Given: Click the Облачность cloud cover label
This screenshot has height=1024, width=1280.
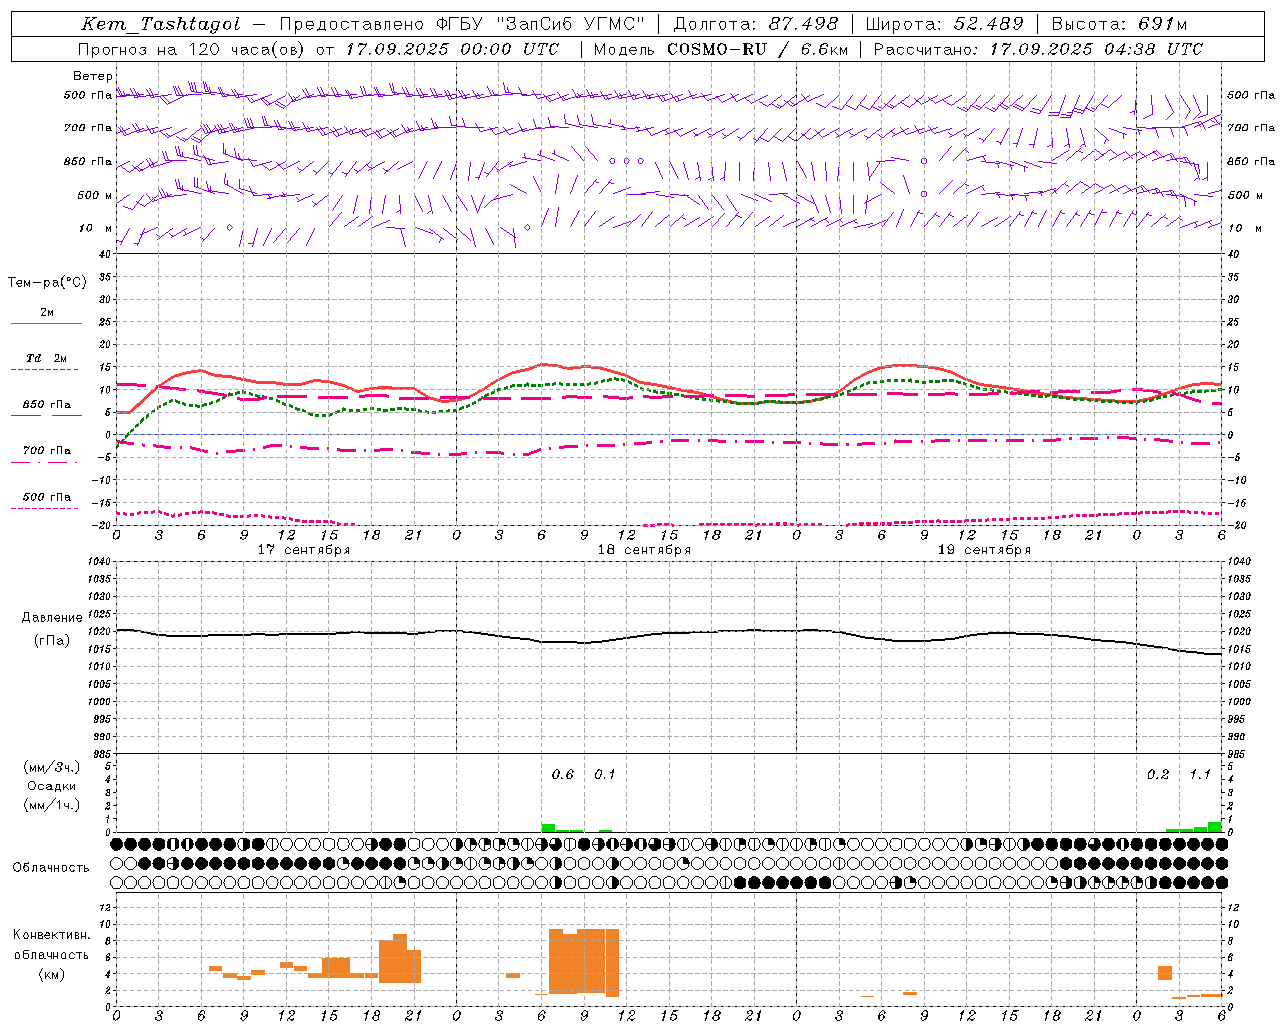Looking at the screenshot, I should pos(51,867).
